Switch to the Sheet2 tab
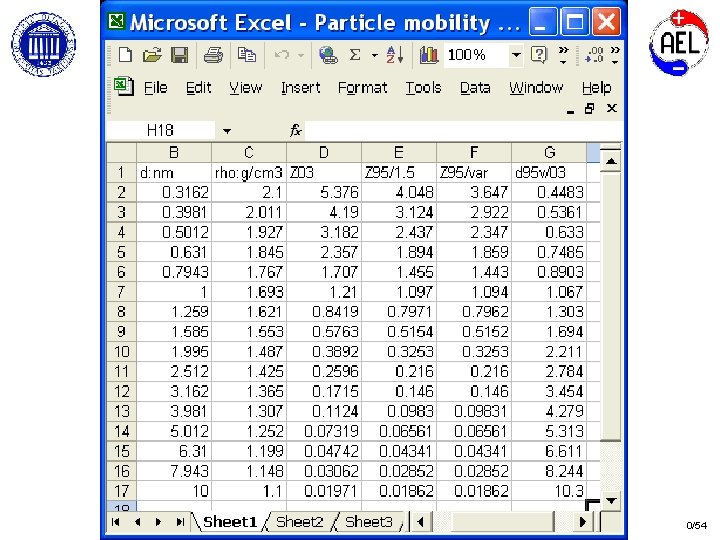Image resolution: width=720 pixels, height=540 pixels. point(299,522)
